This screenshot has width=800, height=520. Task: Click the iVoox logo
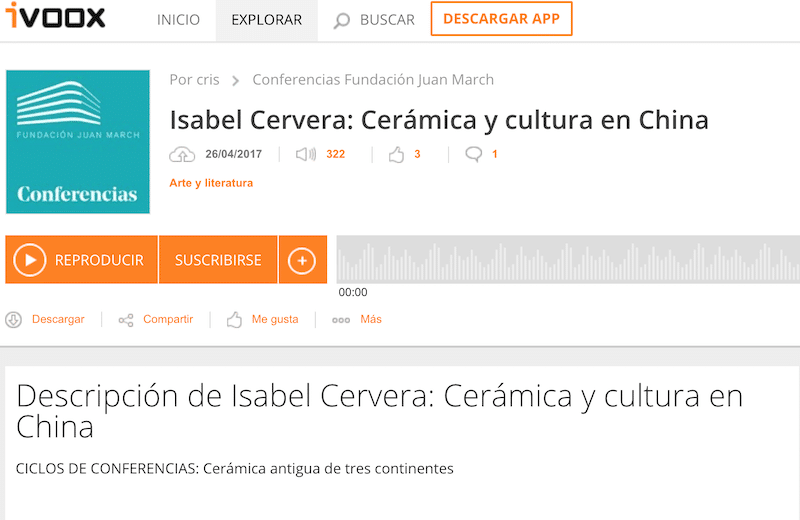point(55,18)
